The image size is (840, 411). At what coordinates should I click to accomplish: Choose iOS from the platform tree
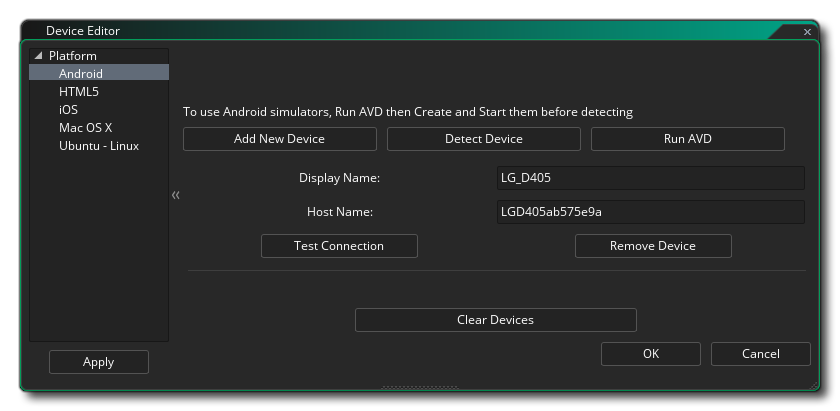[68, 110]
